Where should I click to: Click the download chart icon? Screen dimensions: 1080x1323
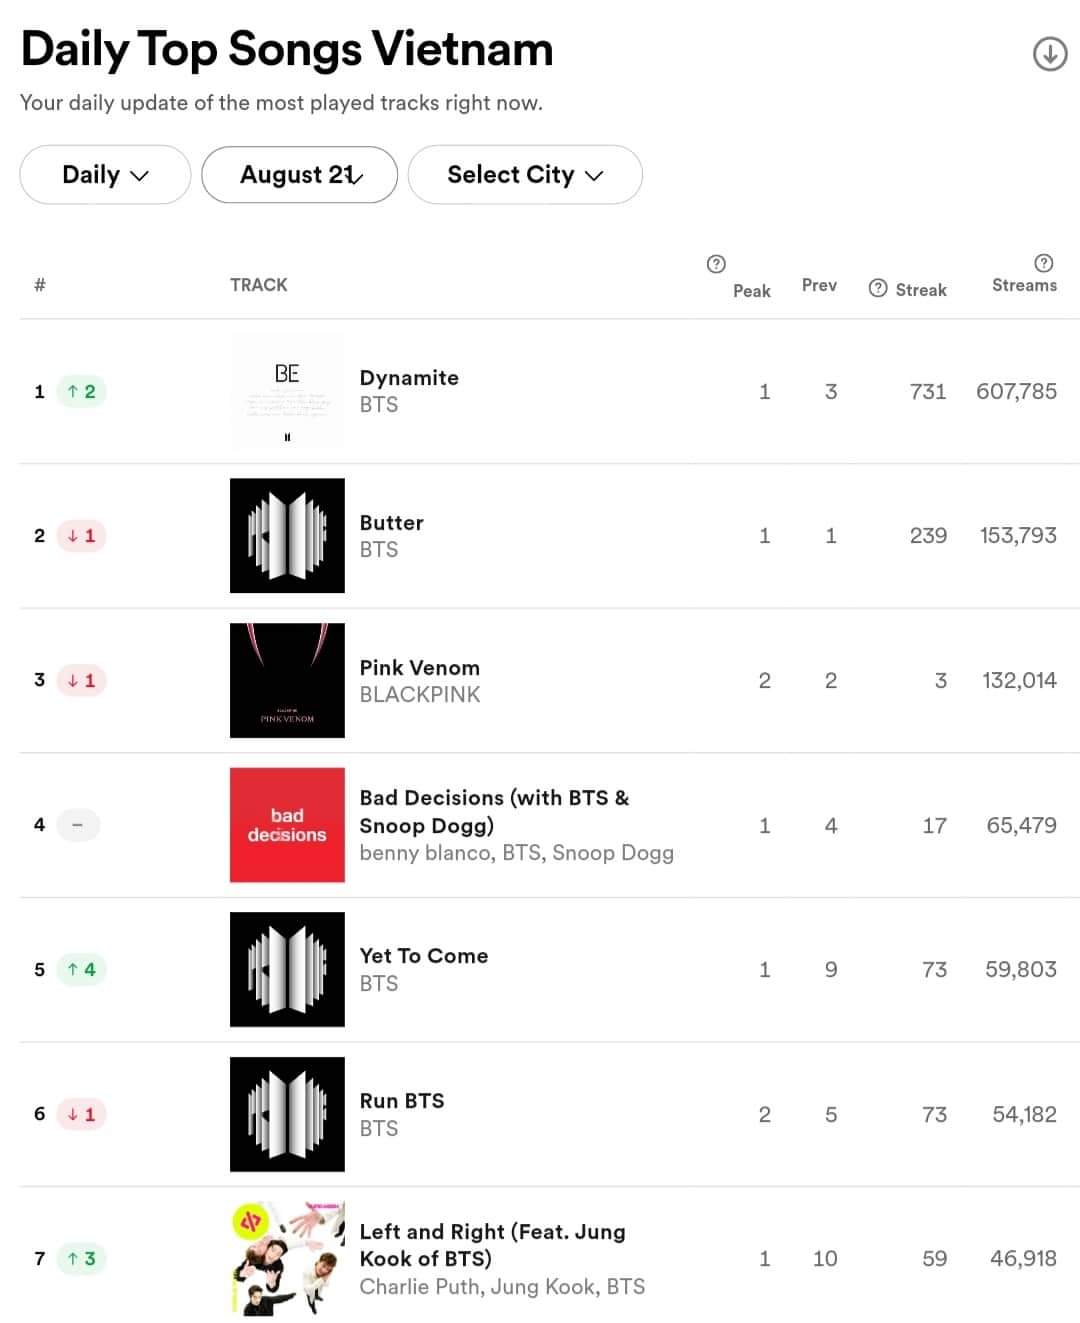[1049, 54]
